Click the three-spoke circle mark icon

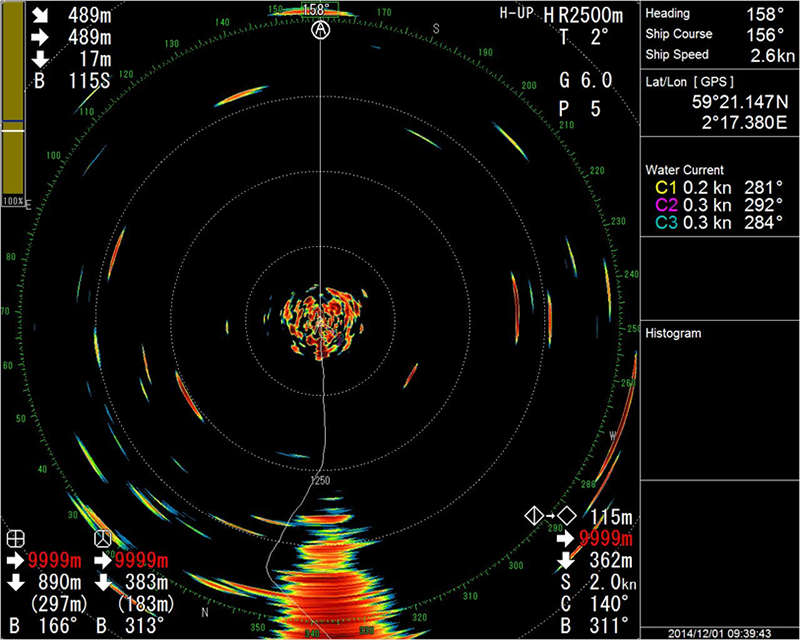(100, 539)
